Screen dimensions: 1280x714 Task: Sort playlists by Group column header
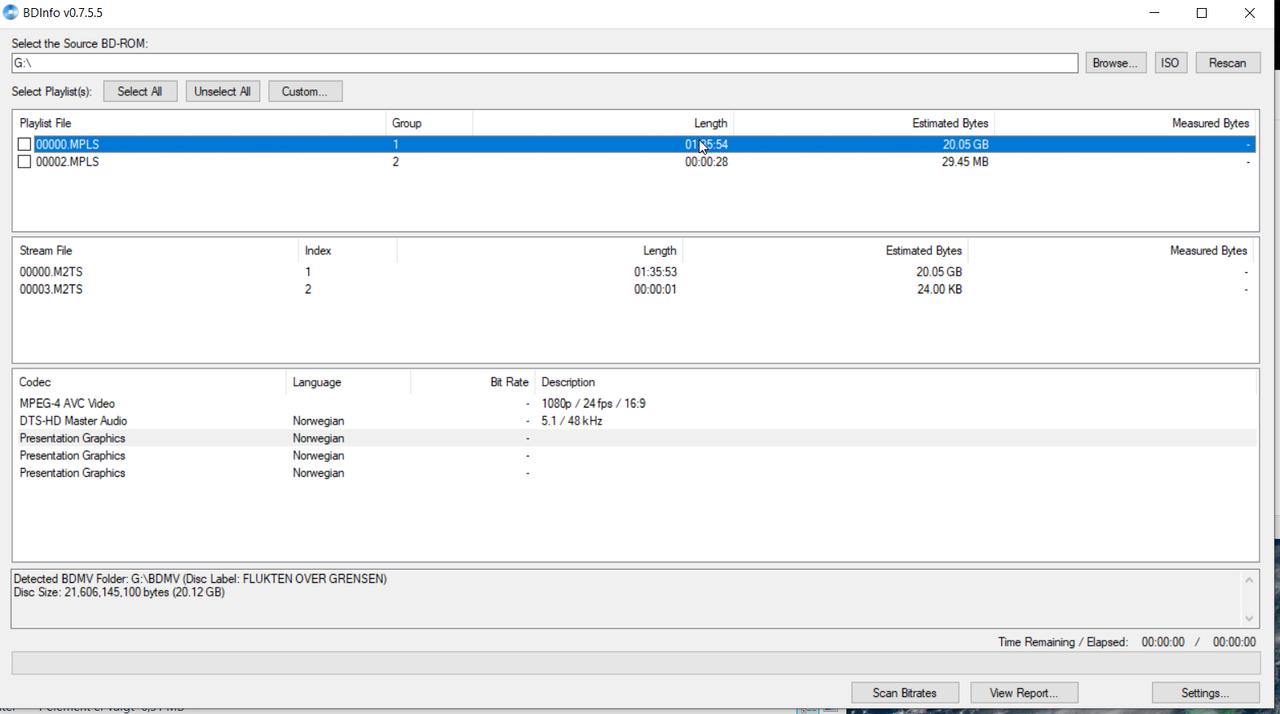[429, 123]
